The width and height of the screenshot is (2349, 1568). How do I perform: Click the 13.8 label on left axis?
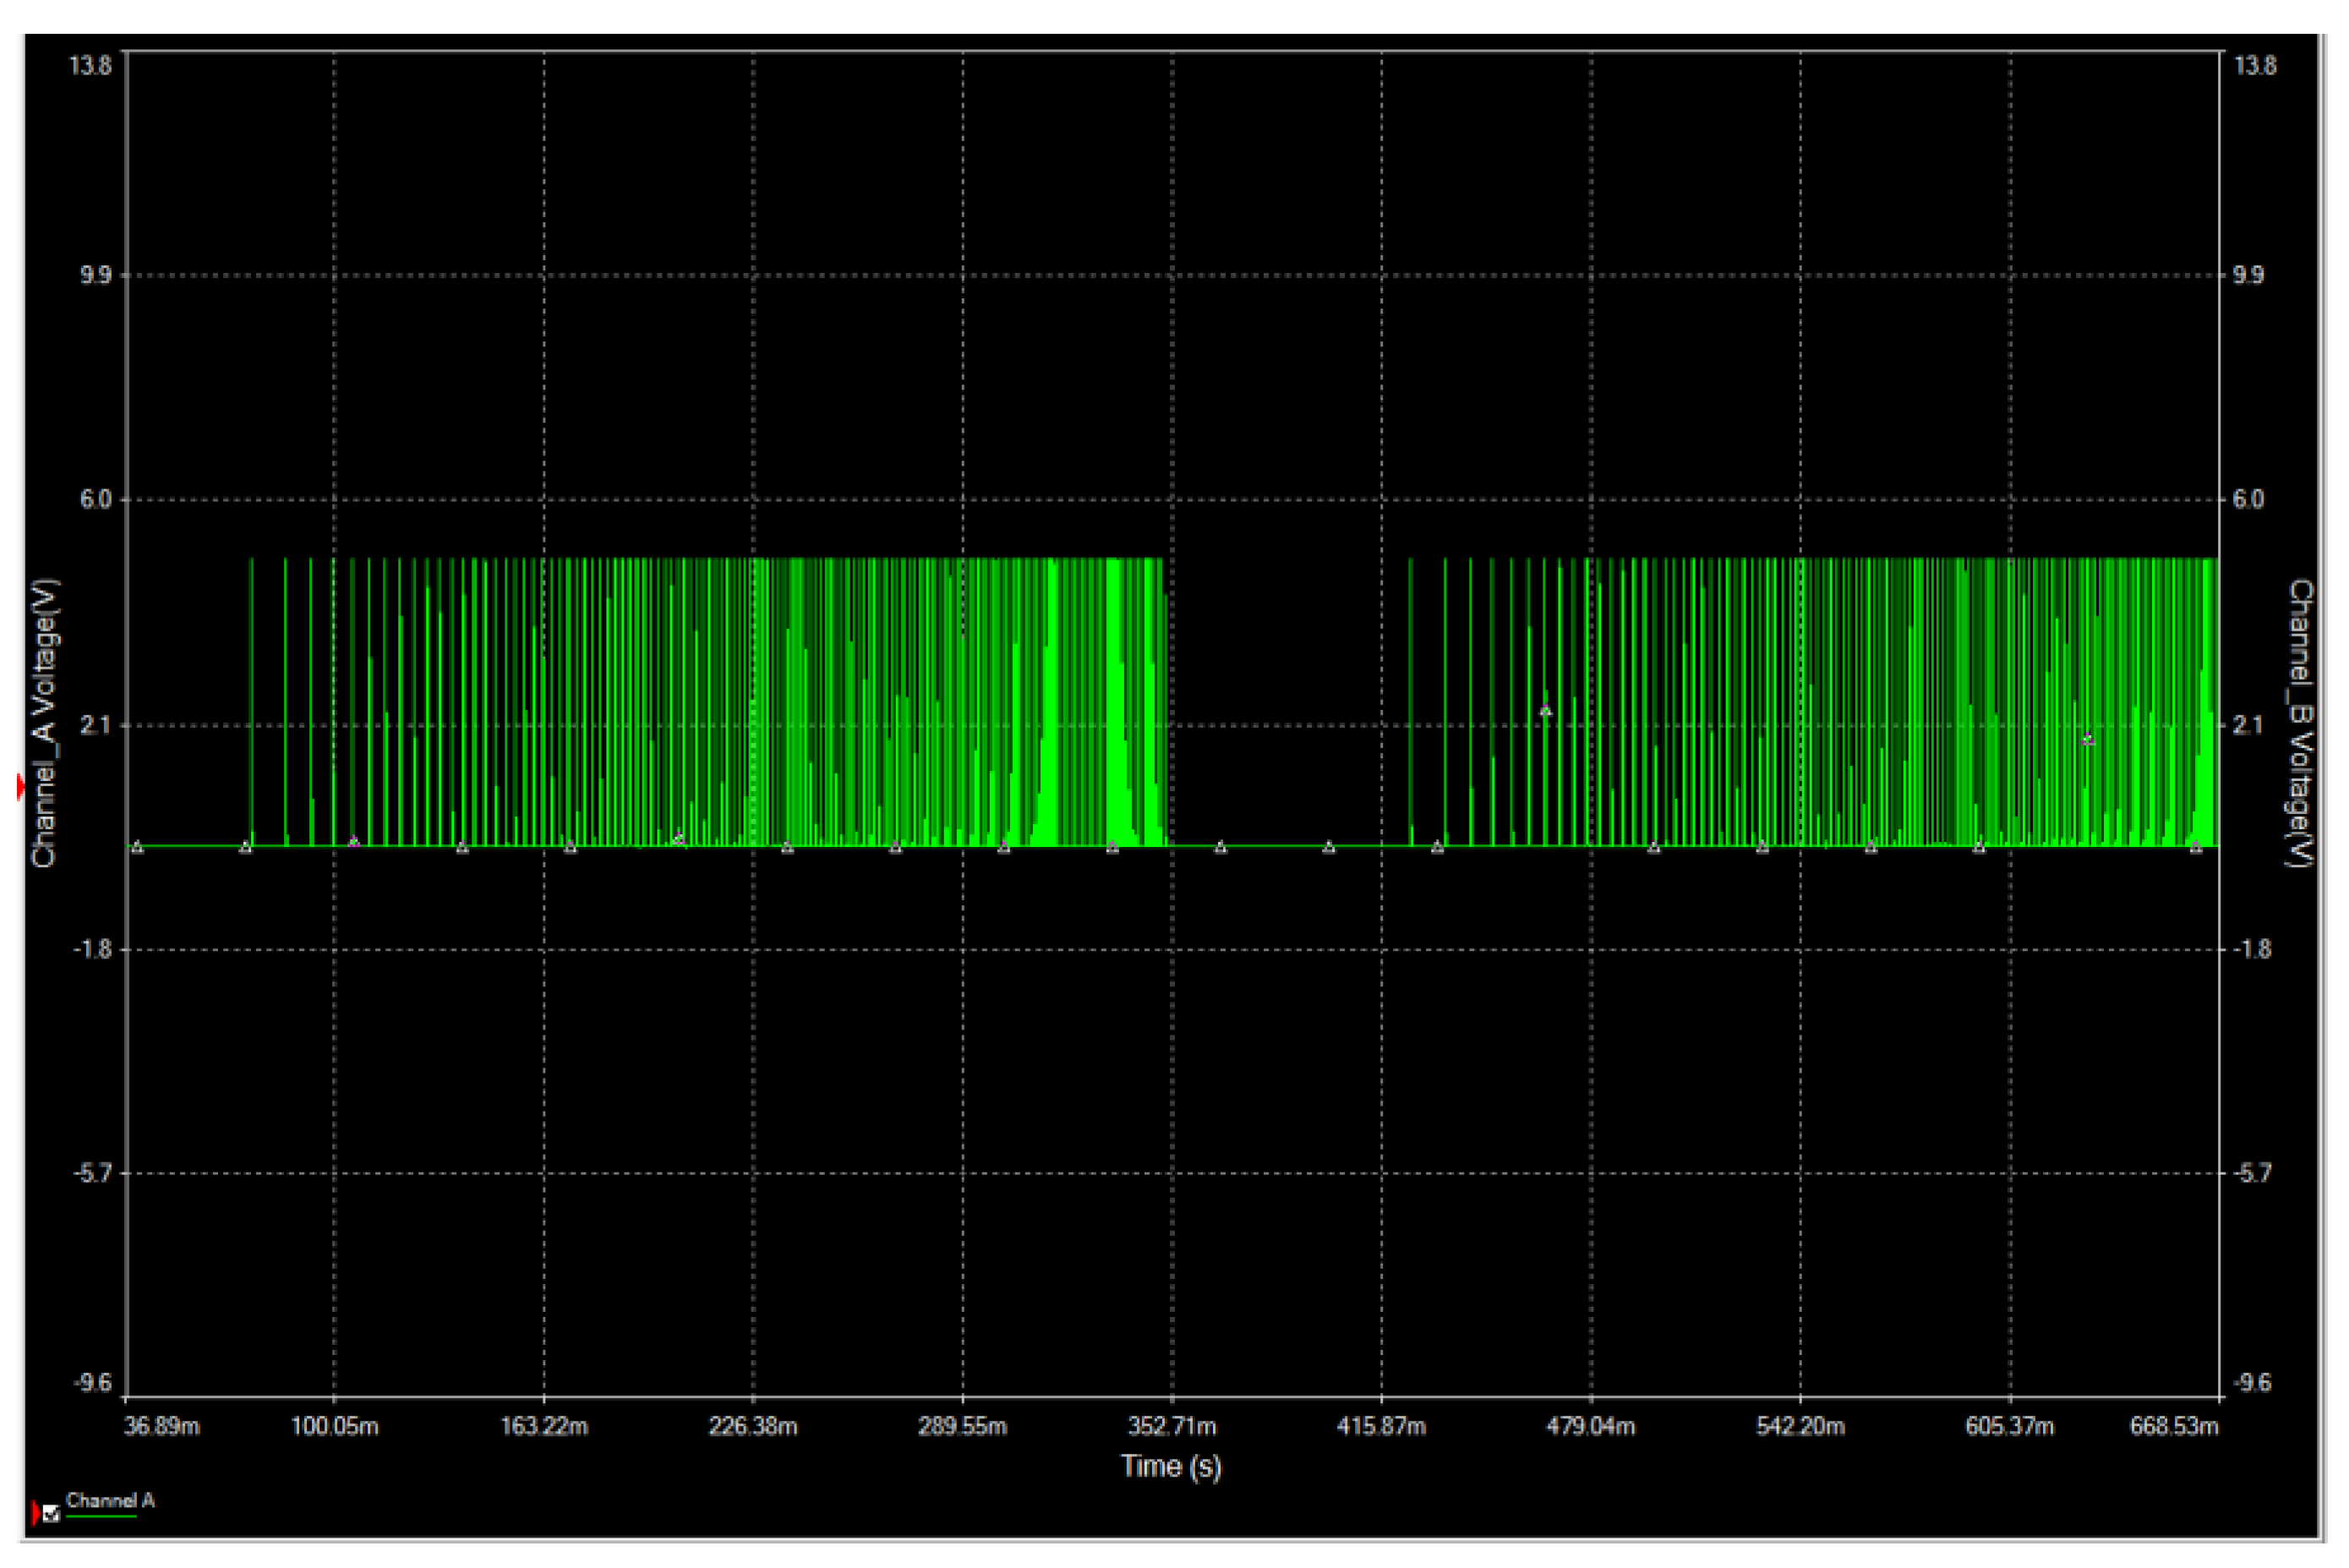click(x=89, y=66)
